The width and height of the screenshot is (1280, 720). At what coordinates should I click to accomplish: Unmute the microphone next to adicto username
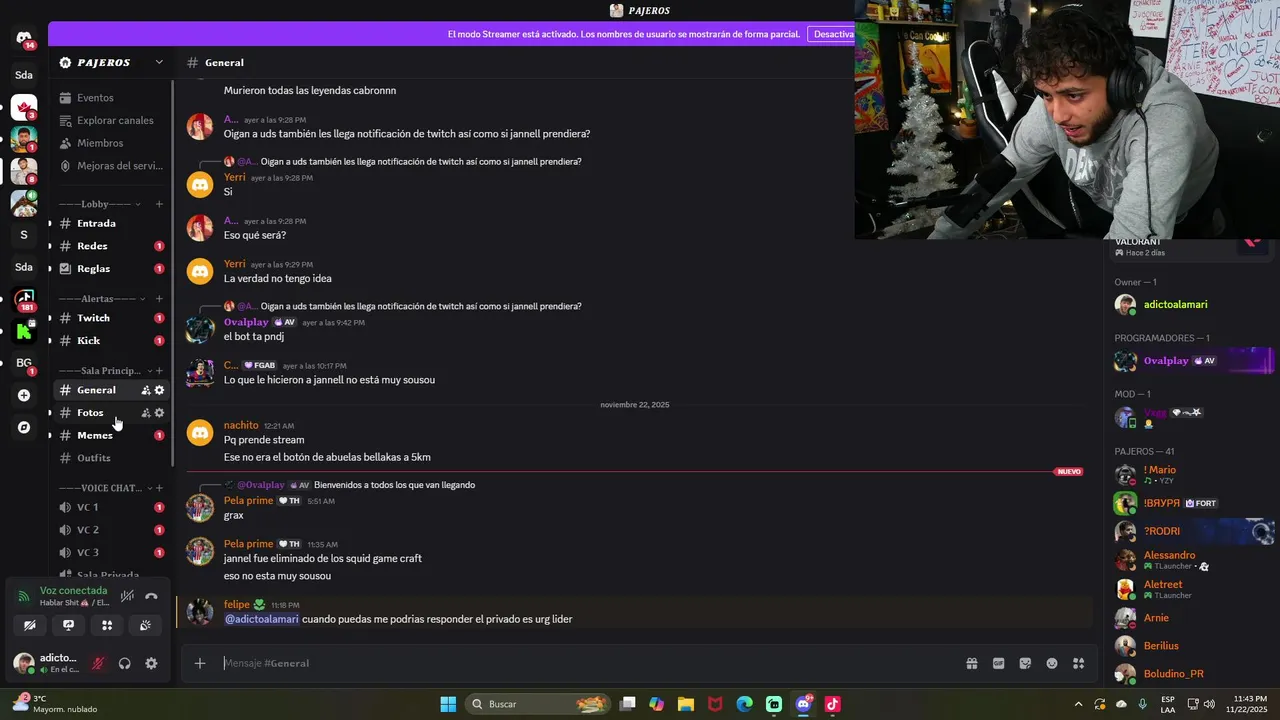pyautogui.click(x=98, y=663)
